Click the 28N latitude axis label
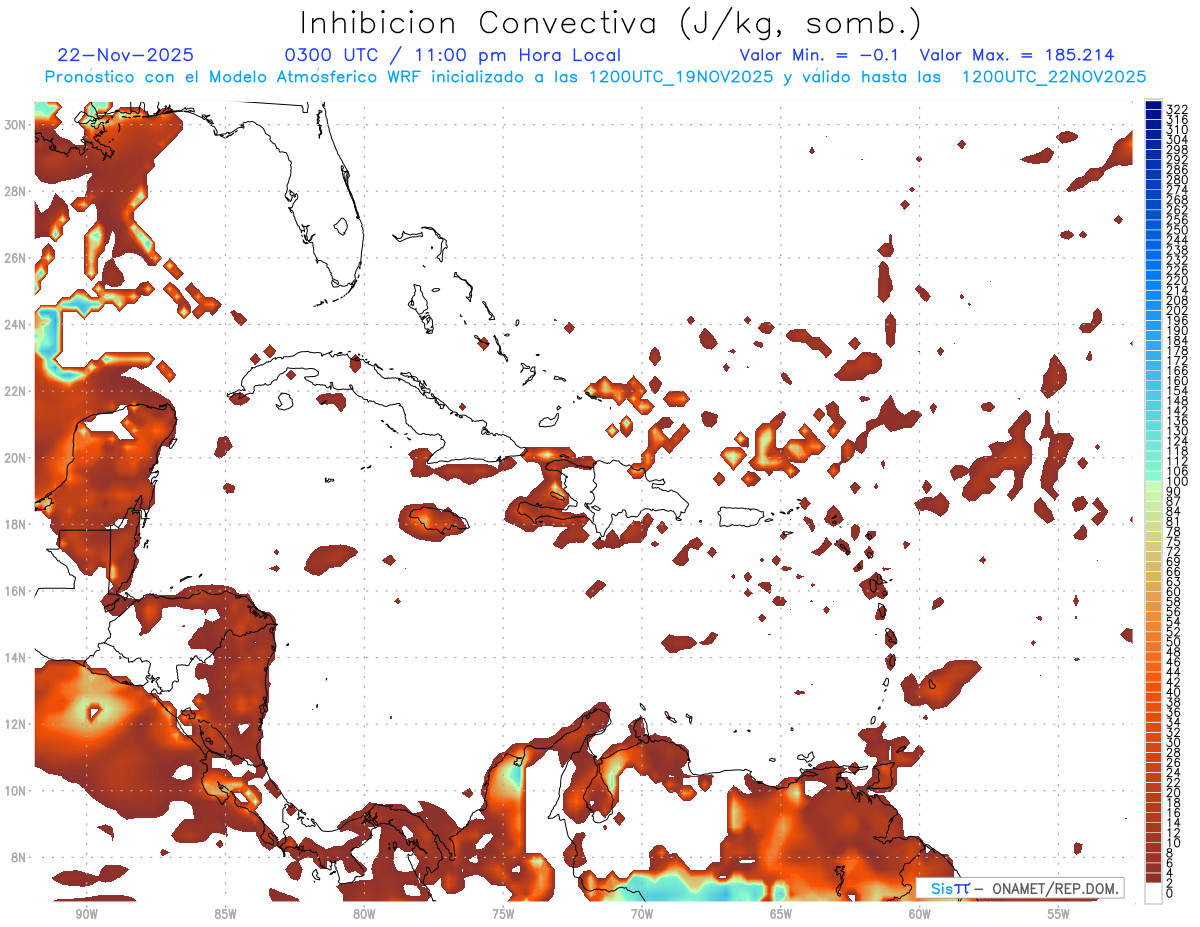The width and height of the screenshot is (1200, 927). coord(15,190)
